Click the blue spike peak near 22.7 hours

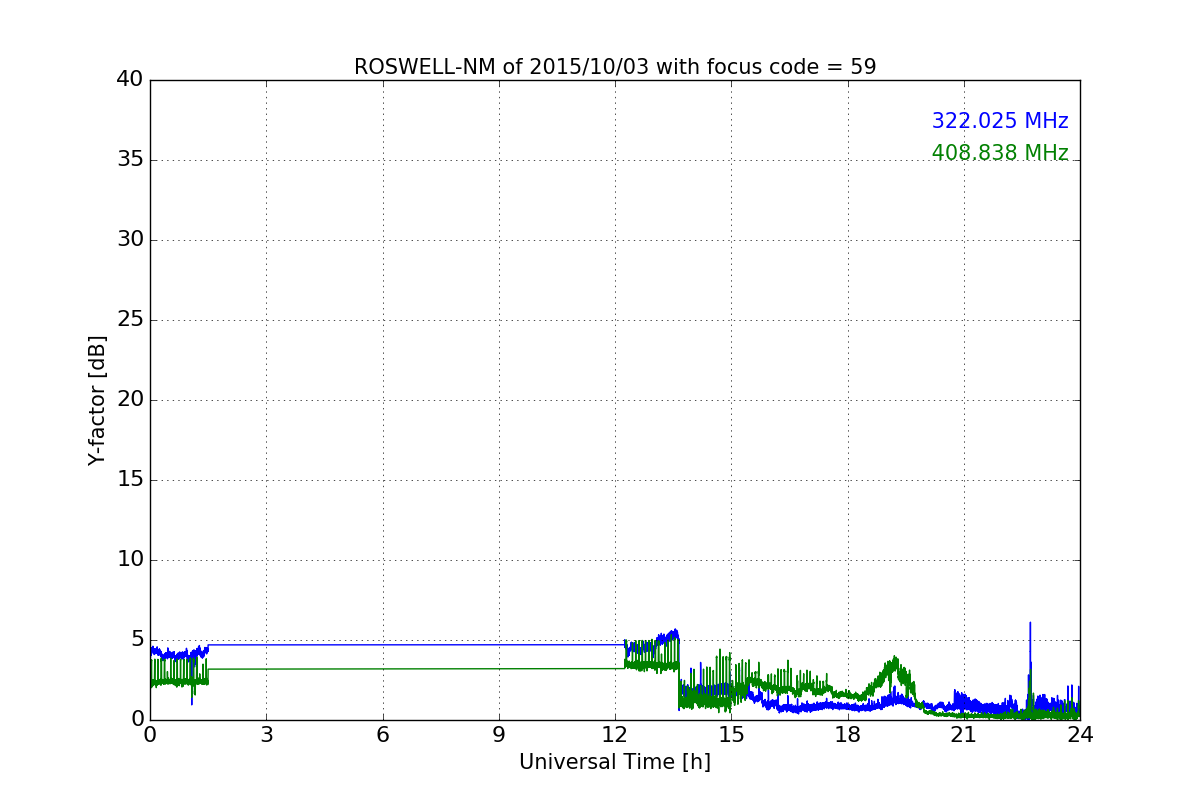1030,623
